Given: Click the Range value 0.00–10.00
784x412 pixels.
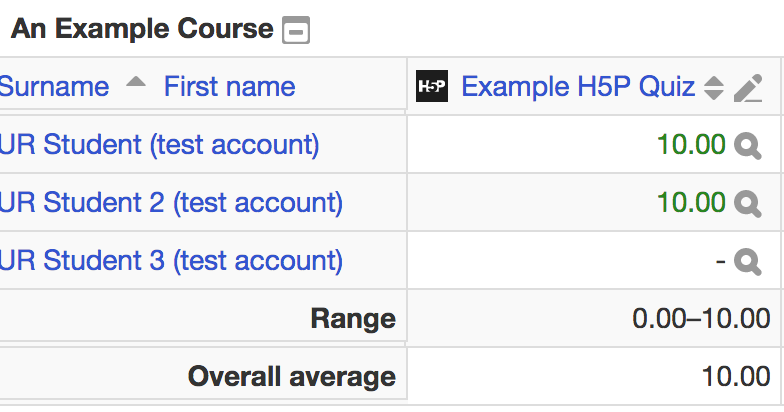Looking at the screenshot, I should [701, 318].
